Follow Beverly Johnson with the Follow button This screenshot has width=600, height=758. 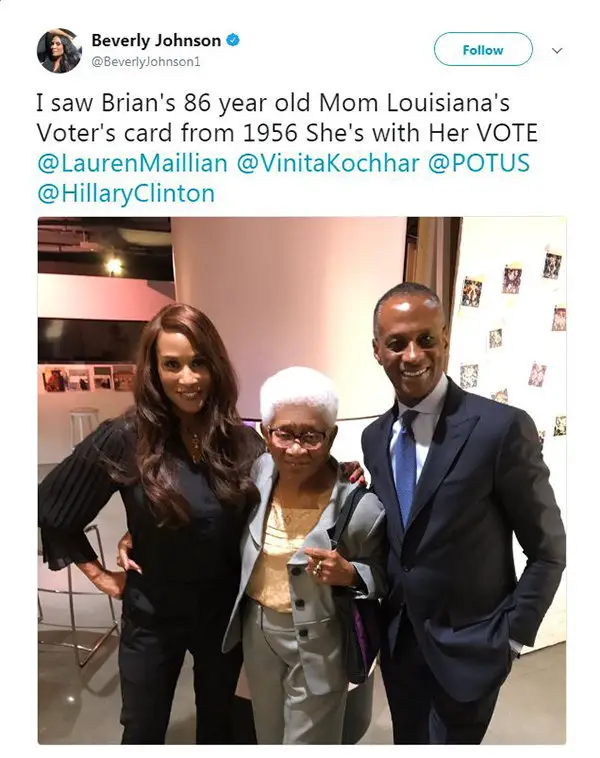pos(483,49)
